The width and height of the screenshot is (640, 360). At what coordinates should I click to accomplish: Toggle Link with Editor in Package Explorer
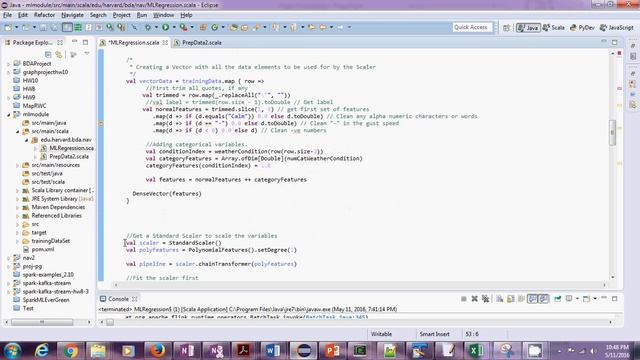coord(59,54)
